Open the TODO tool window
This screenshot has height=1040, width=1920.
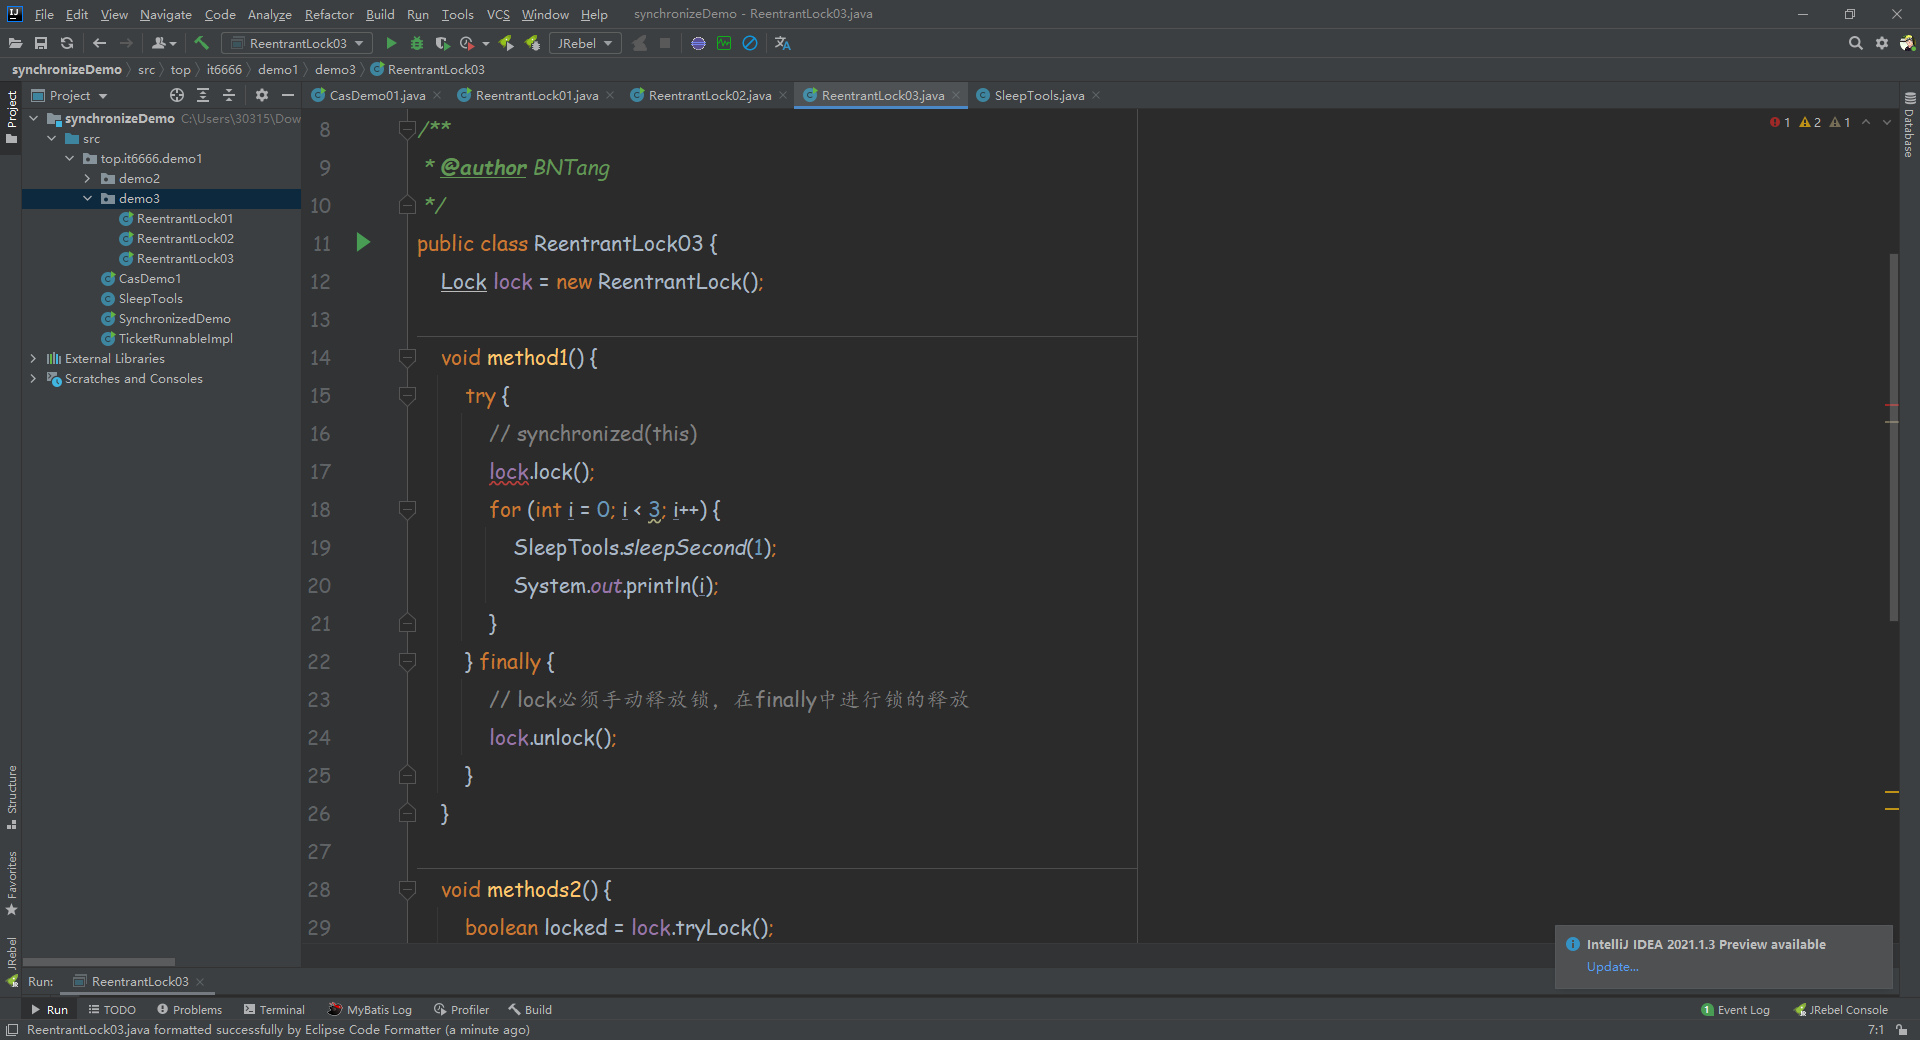[x=112, y=1009]
